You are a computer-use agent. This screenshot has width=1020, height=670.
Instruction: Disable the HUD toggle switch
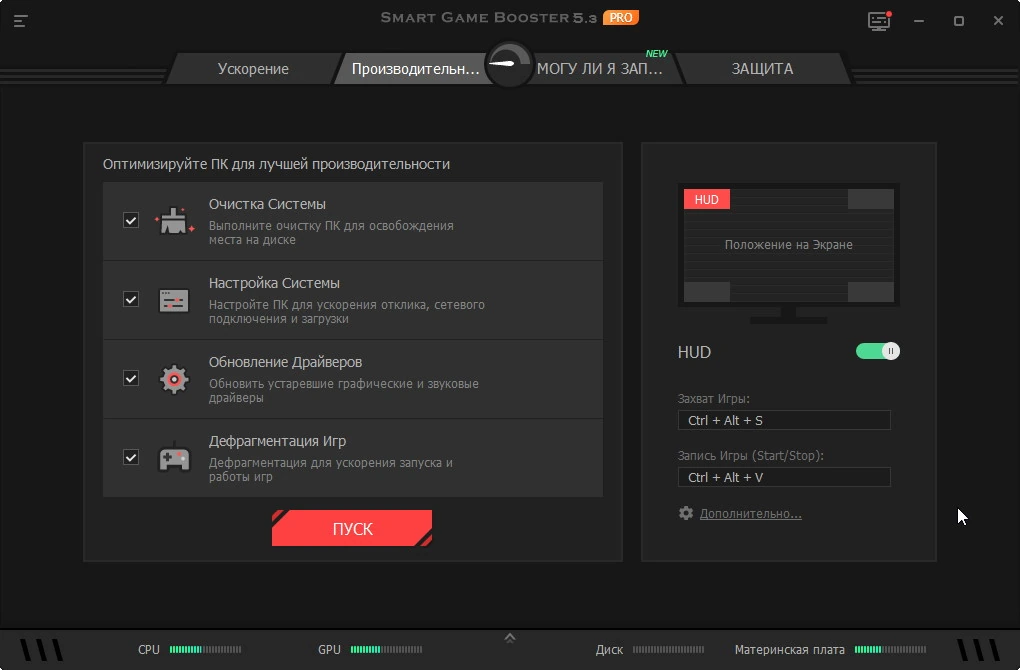[878, 351]
